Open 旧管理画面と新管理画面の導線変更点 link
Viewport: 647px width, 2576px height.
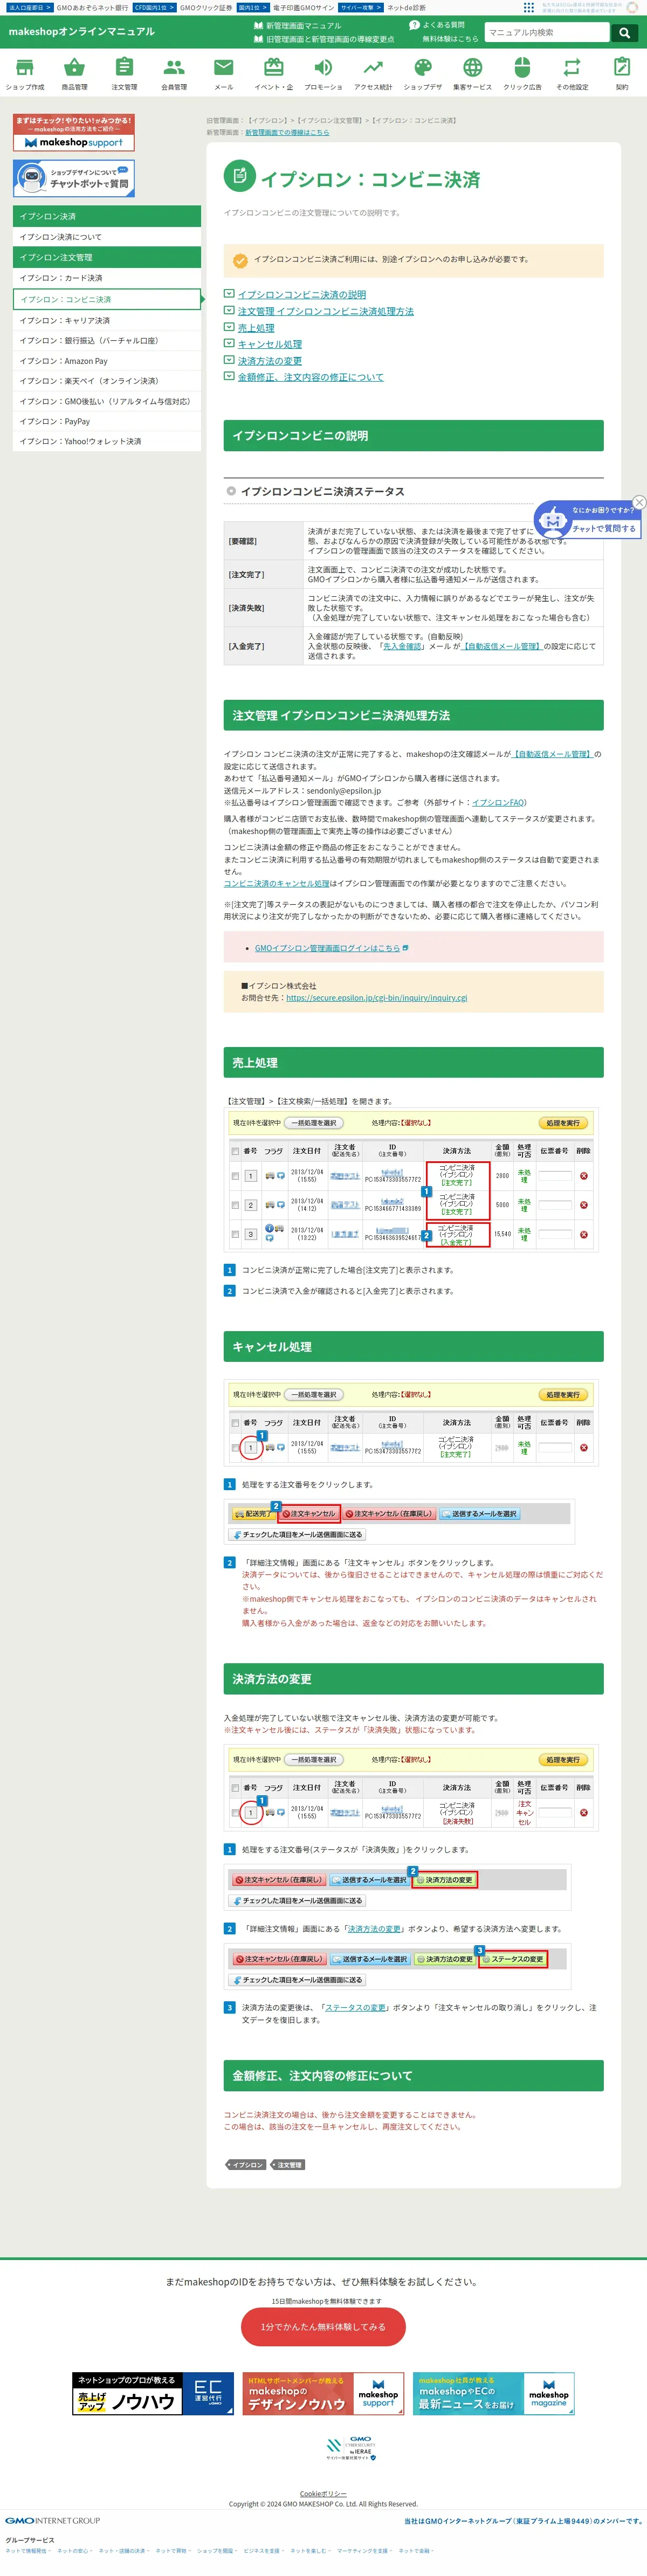point(324,40)
